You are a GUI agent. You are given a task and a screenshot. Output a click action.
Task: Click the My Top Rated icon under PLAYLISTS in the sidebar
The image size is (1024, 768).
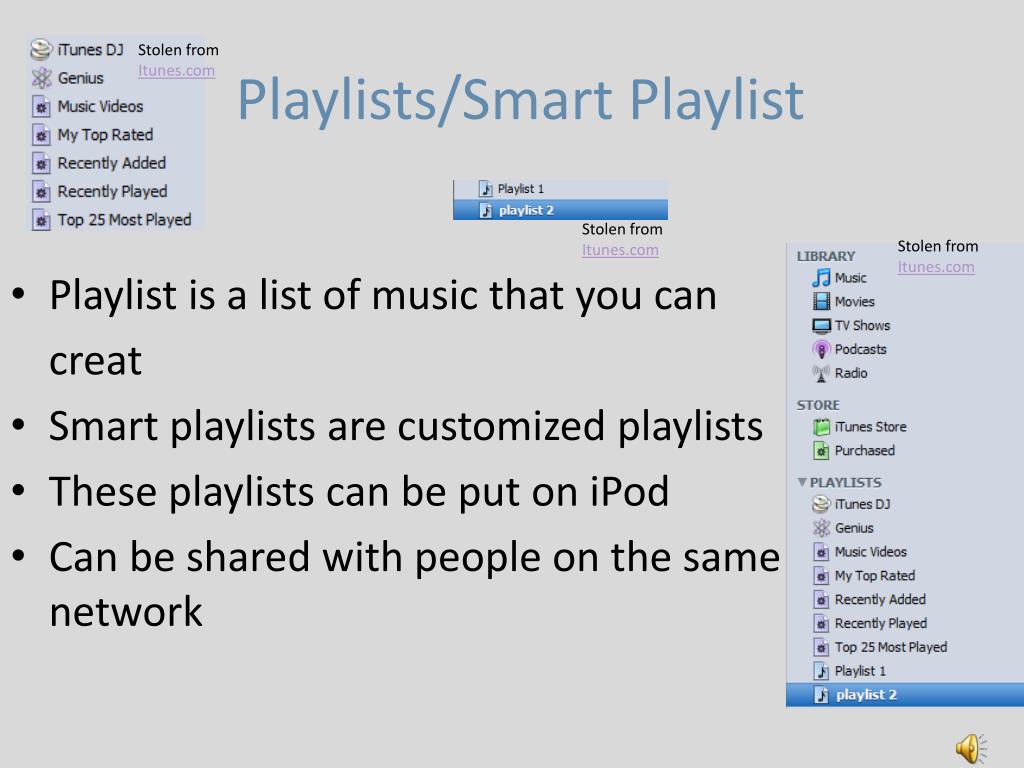point(821,575)
